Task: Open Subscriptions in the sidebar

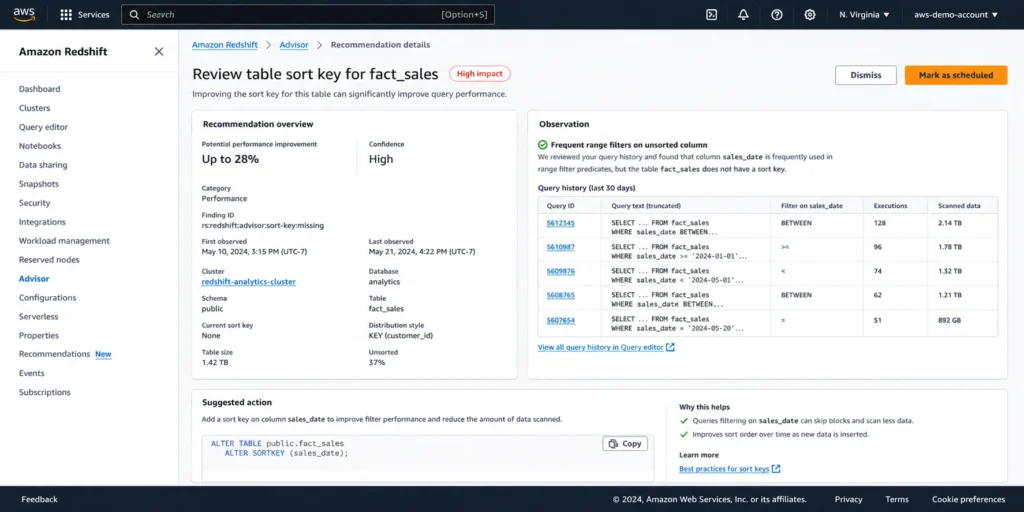Action: tap(44, 392)
